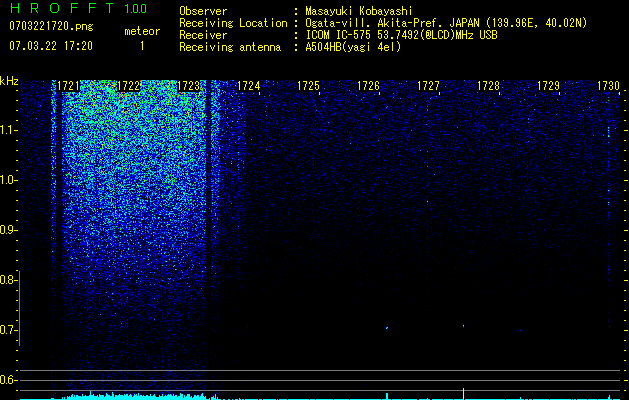This screenshot has width=629, height=400.
Task: Click the 0.8 frequency axis label
Action: [x=8, y=280]
